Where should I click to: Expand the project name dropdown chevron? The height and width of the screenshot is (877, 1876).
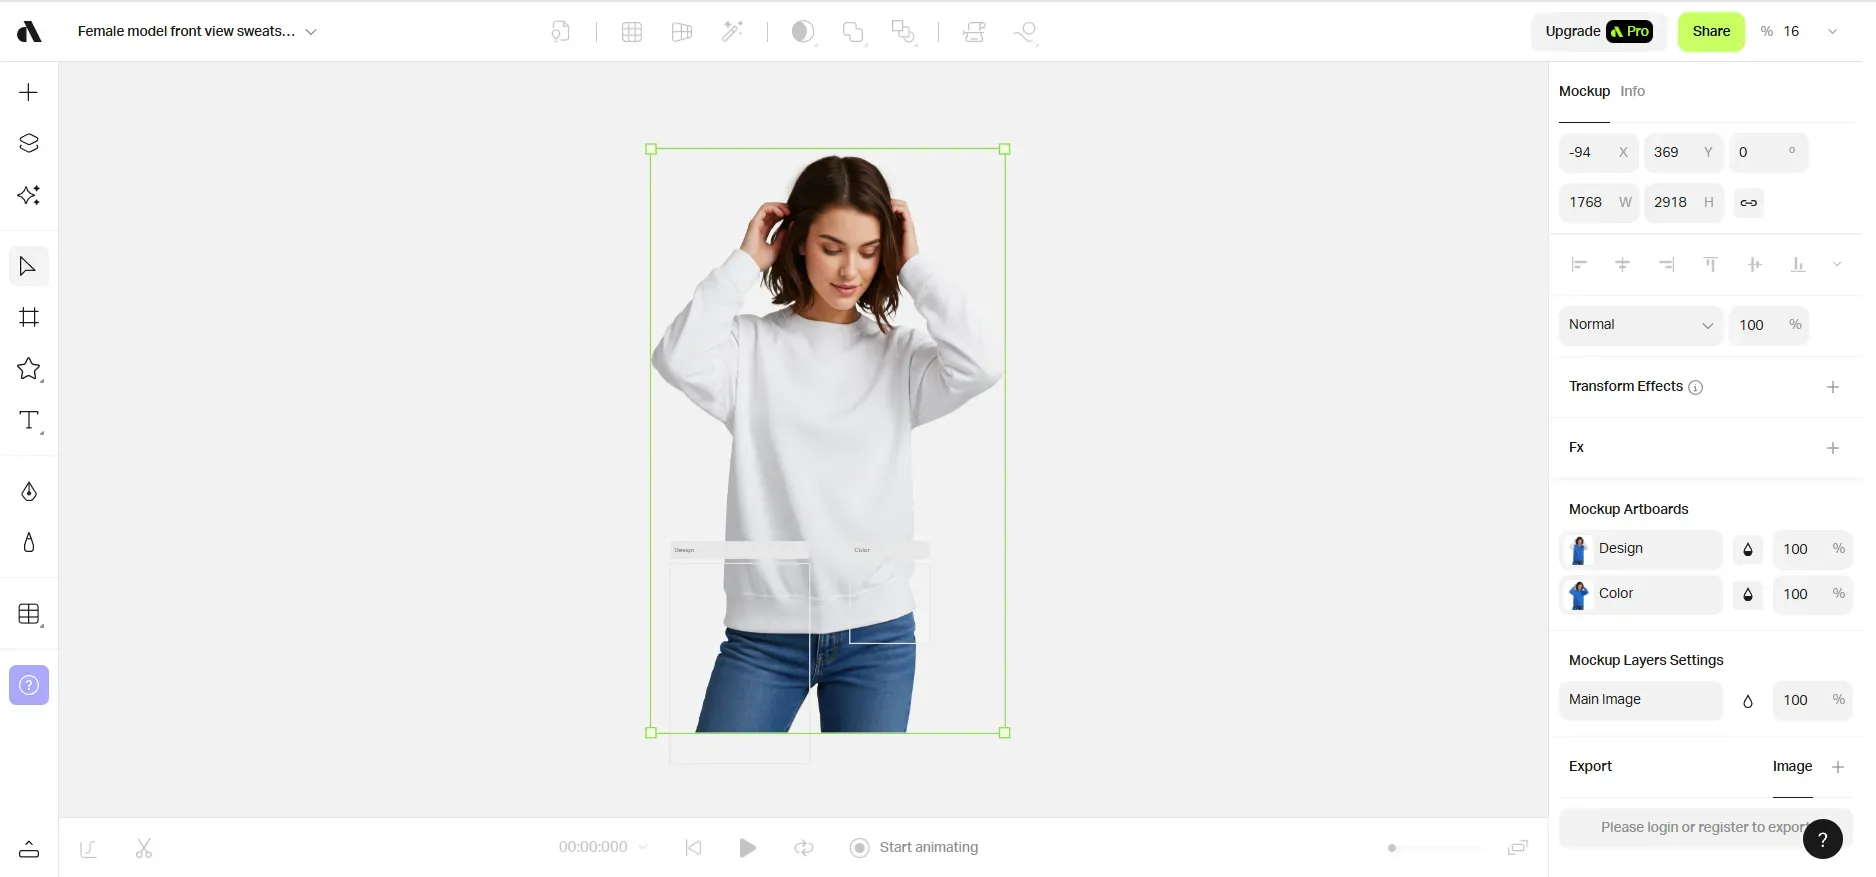(x=311, y=32)
